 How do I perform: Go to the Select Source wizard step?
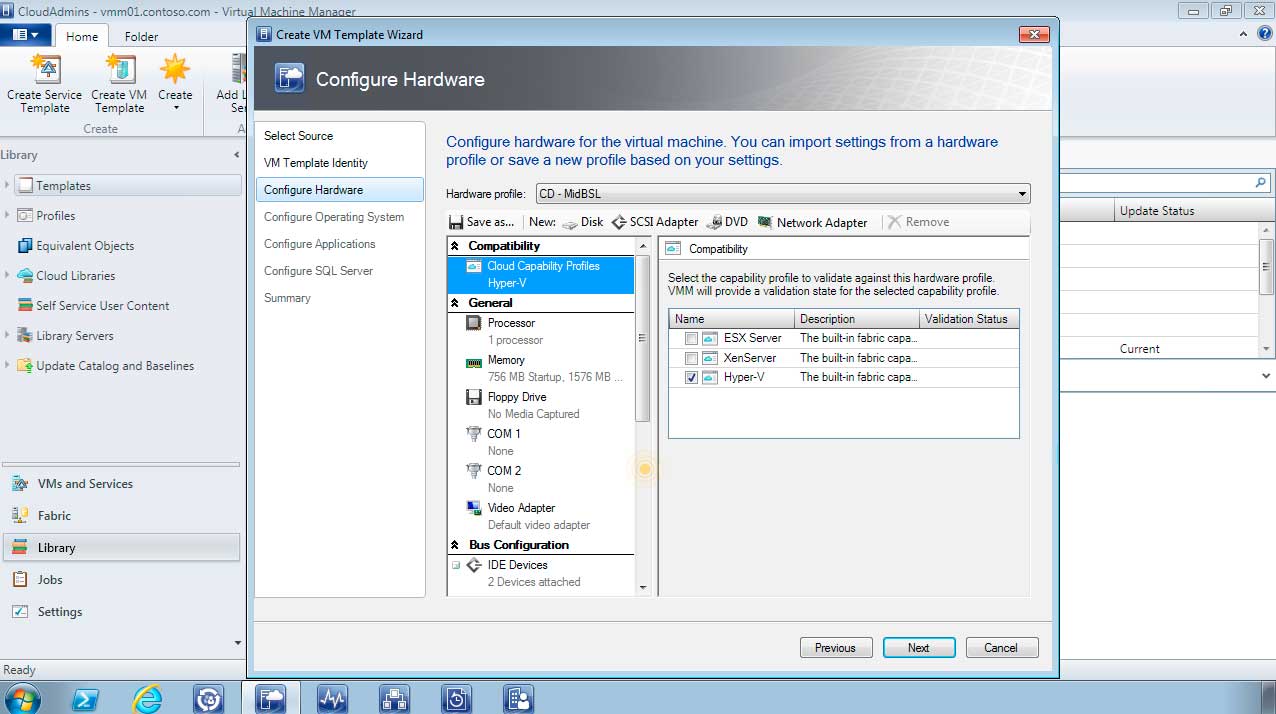298,136
